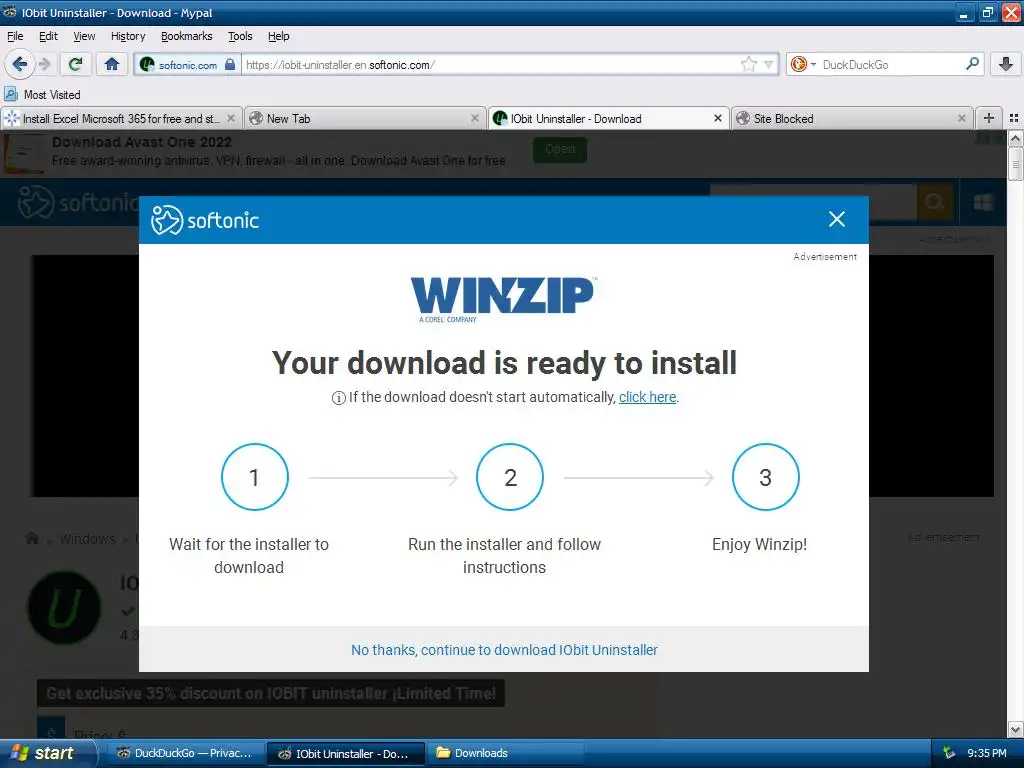This screenshot has width=1024, height=768.
Task: Close the New Tab tab
Action: pos(475,118)
